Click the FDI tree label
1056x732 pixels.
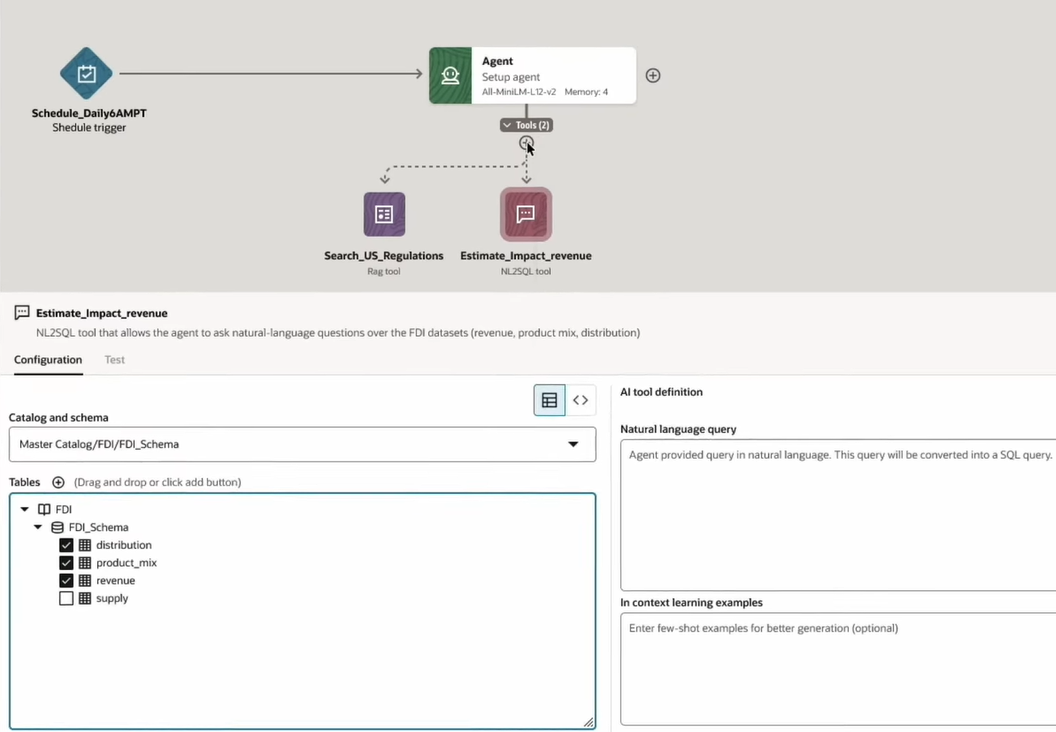pos(63,509)
